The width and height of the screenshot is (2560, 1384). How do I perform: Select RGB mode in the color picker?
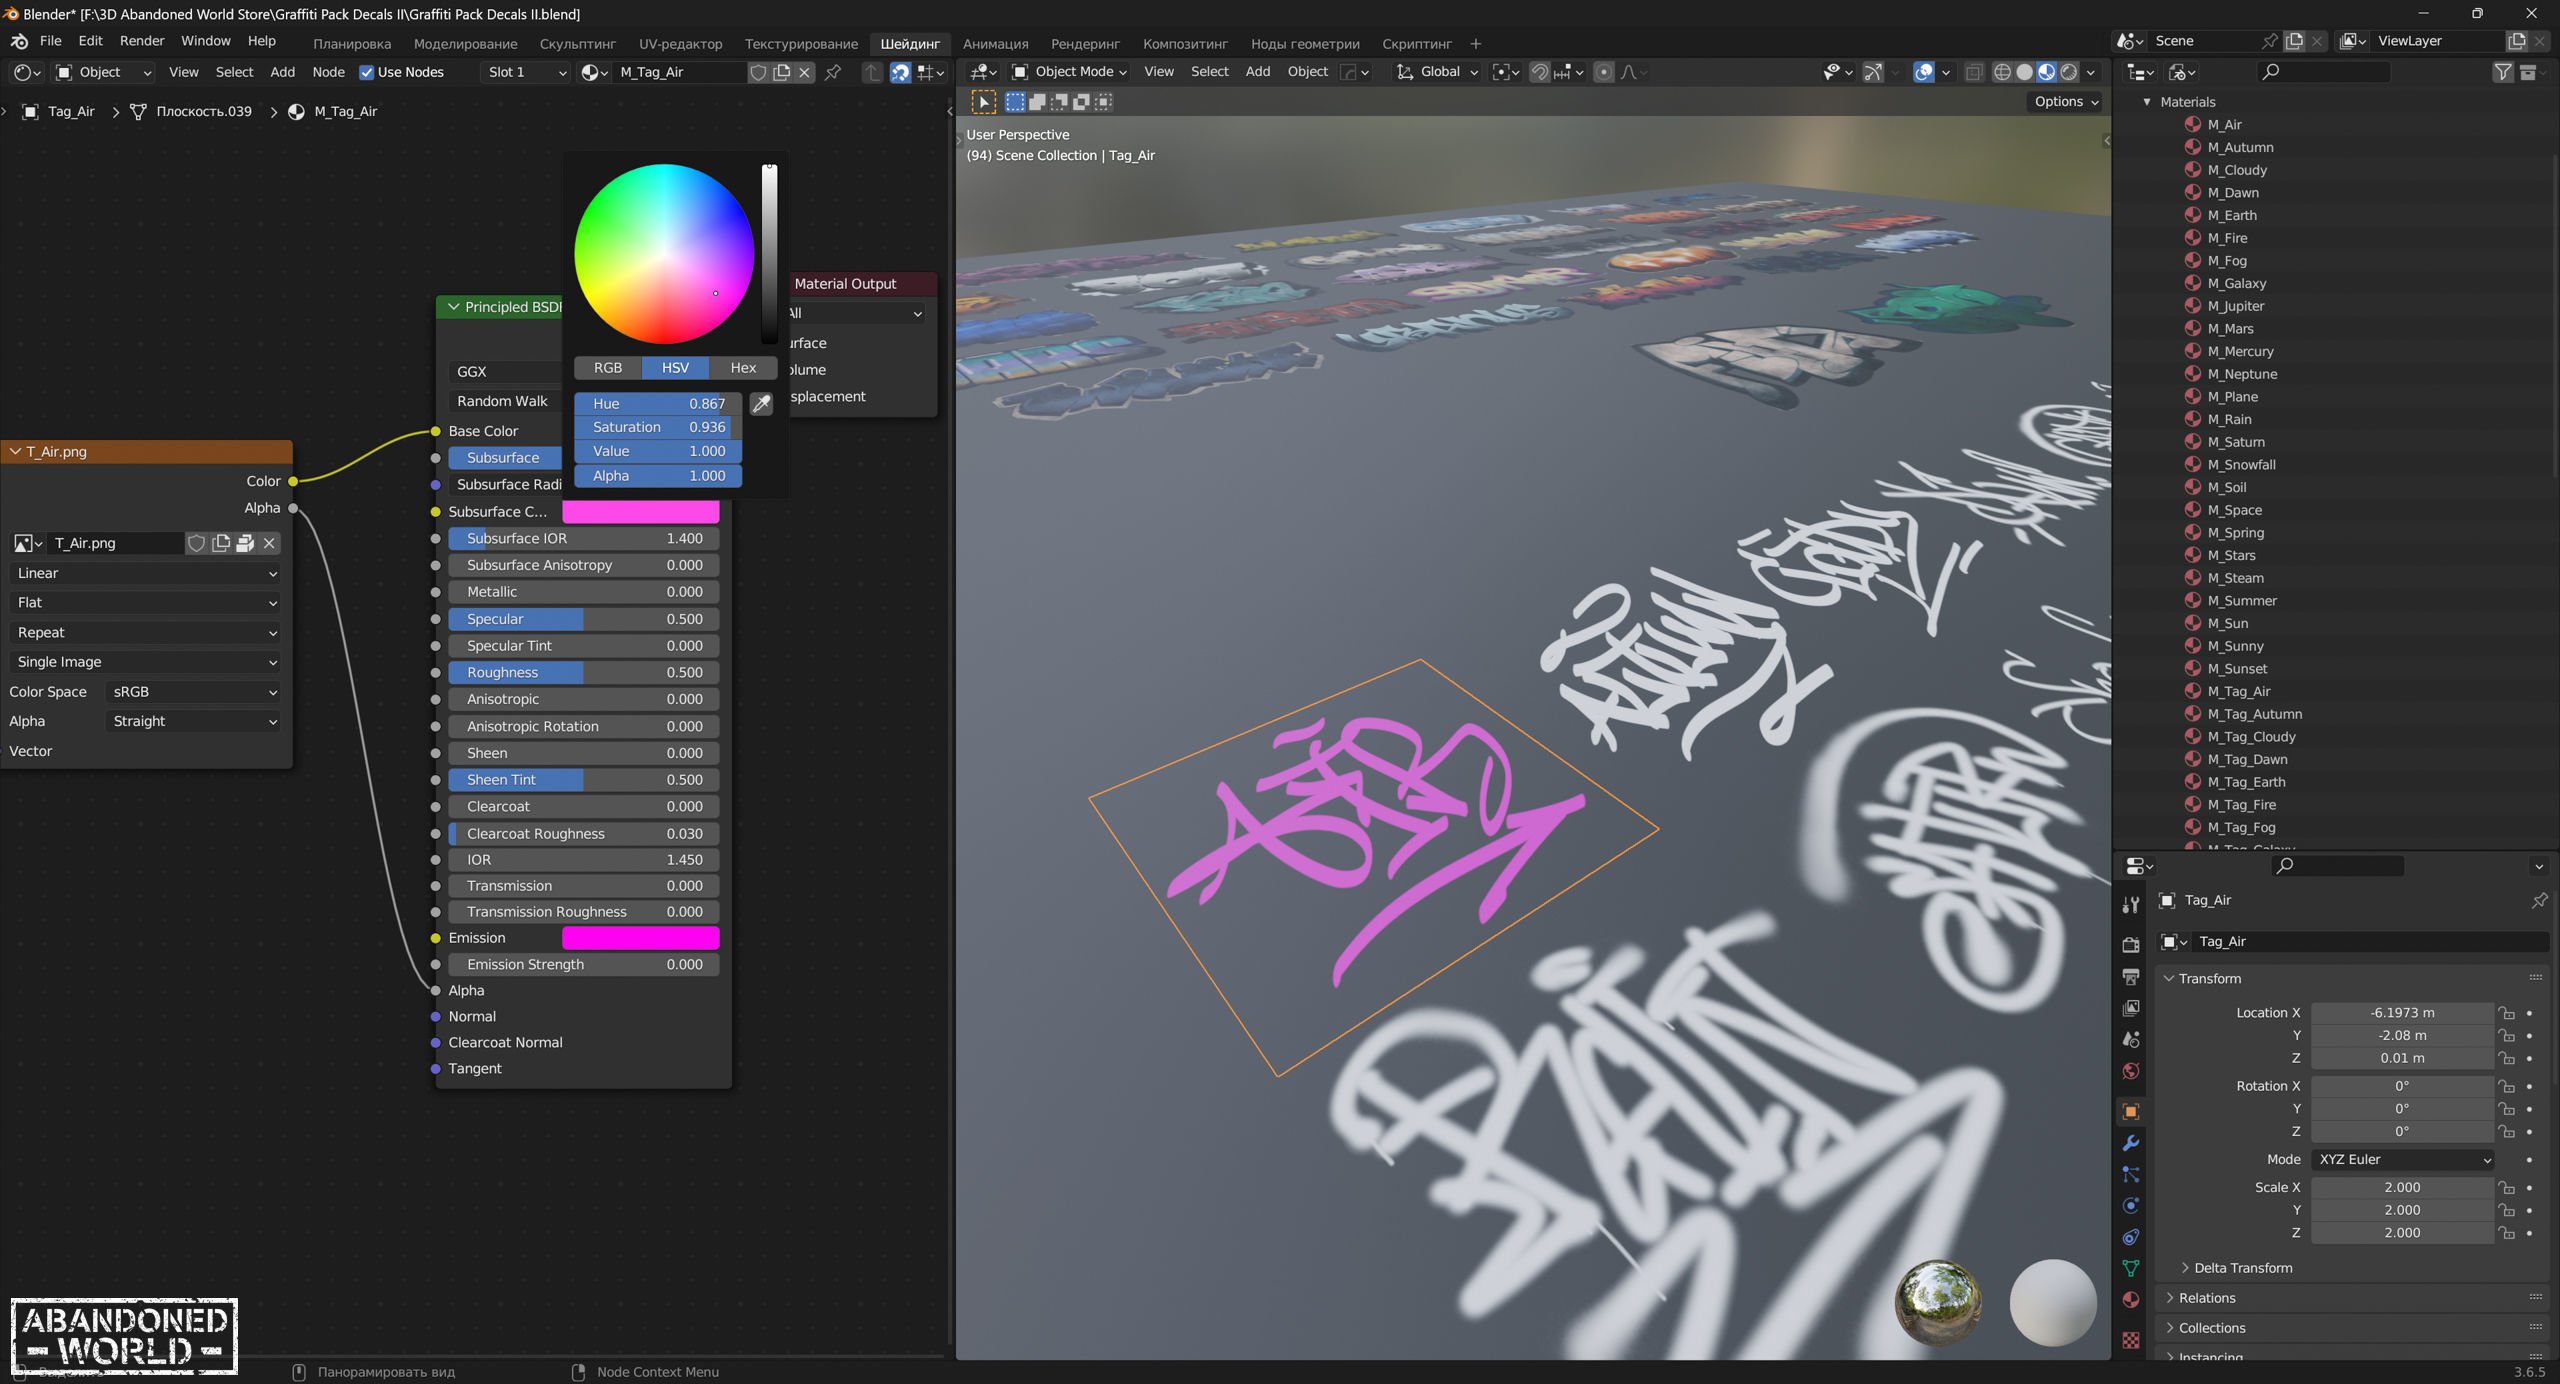click(x=608, y=368)
